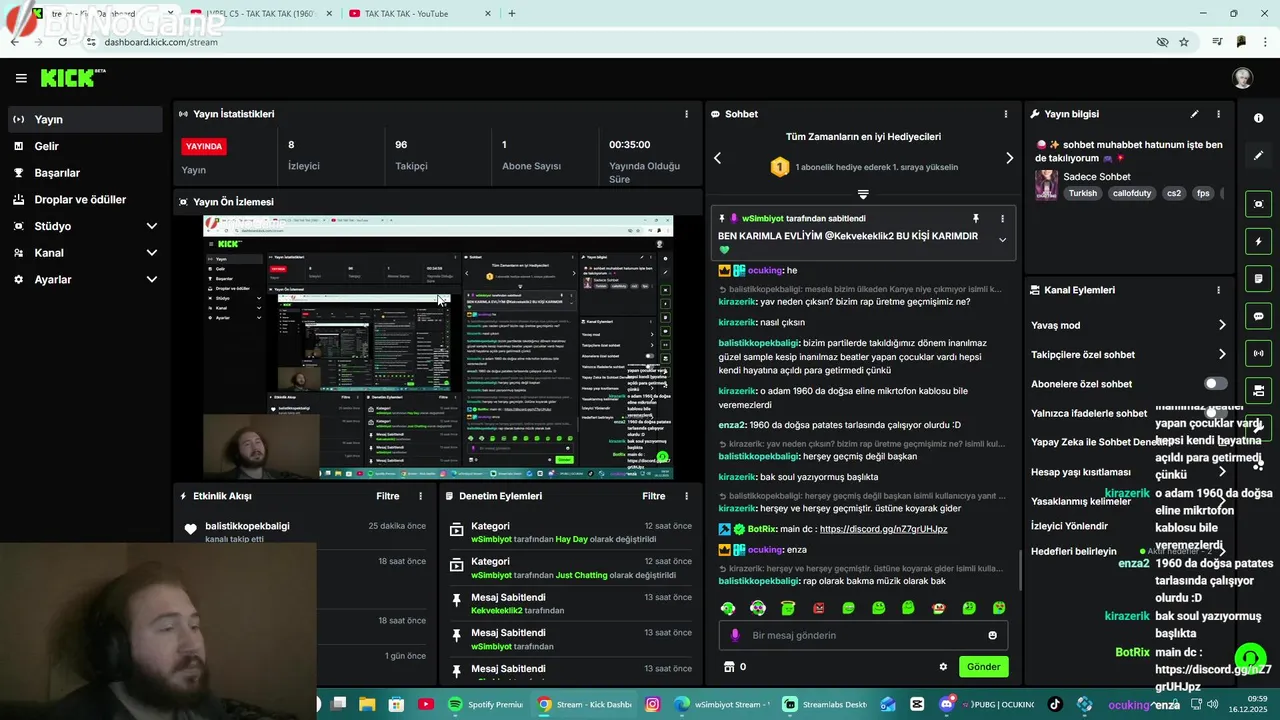Viewport: 1280px width, 720px height.
Task: Click username balistikkopekbaligi in Etkinlik Akışı
Action: pos(247,526)
